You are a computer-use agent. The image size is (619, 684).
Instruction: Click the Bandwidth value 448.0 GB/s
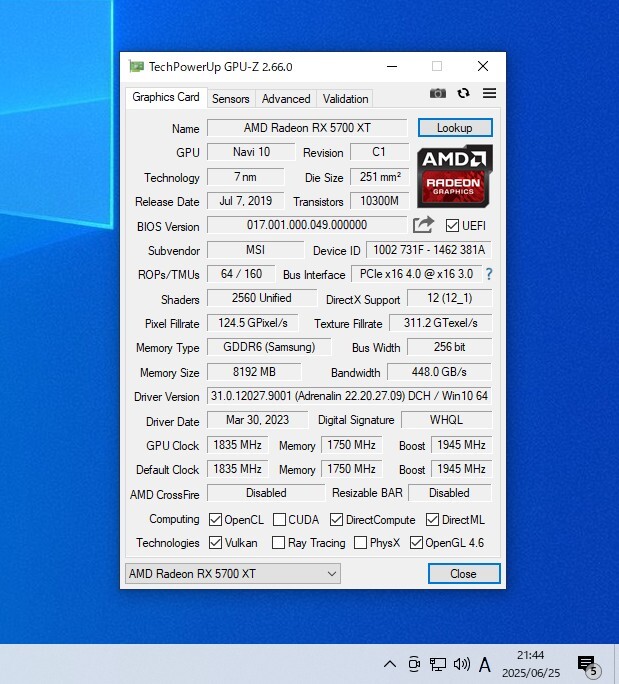[439, 372]
